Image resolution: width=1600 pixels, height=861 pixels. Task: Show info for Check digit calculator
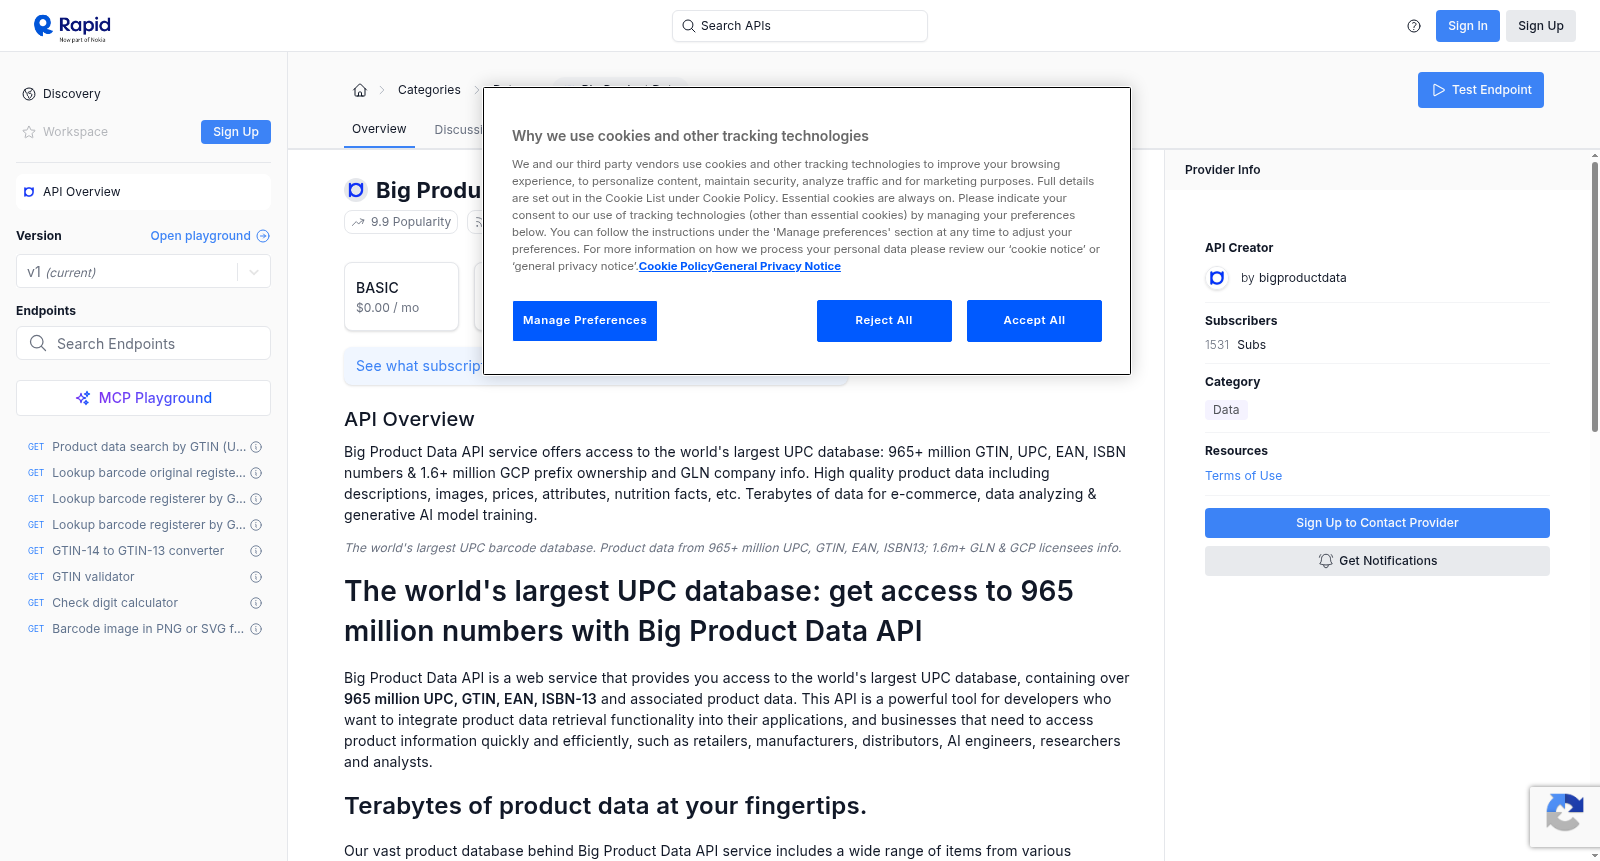point(256,603)
